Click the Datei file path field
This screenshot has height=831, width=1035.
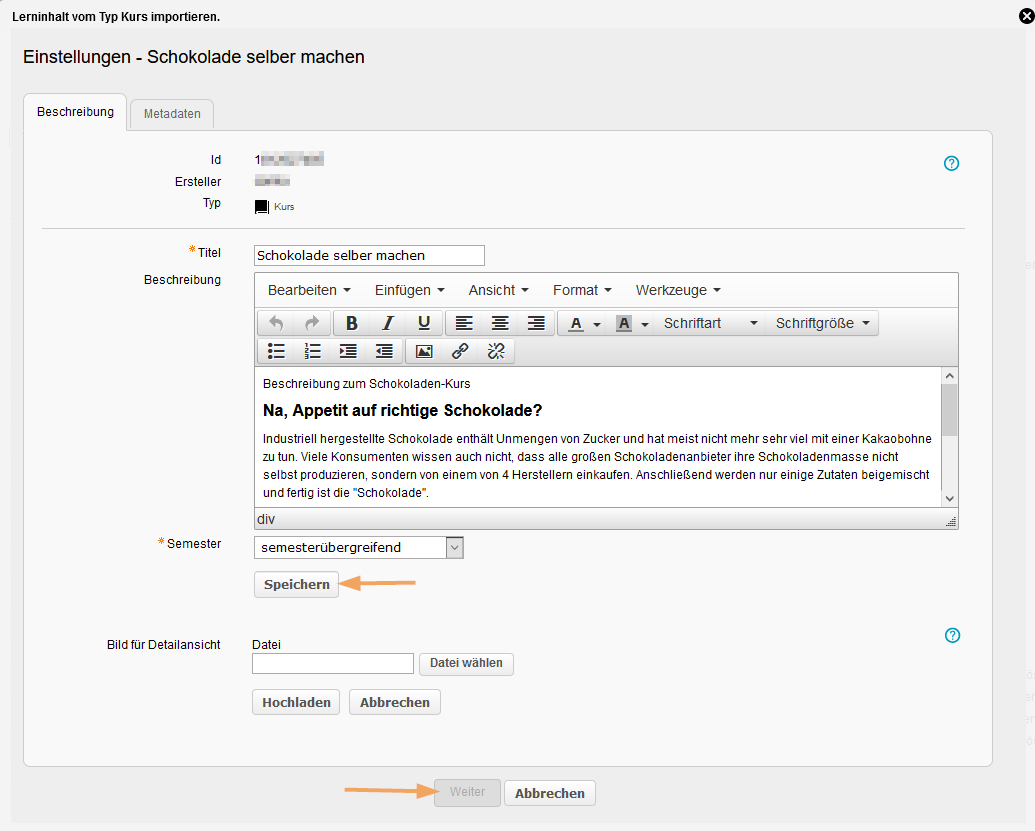click(x=333, y=663)
